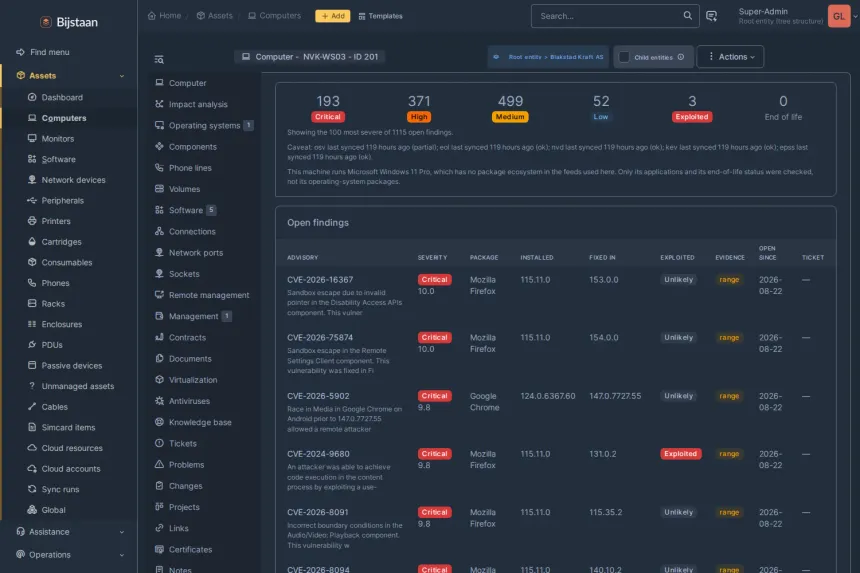The image size is (860, 573).
Task: Click the Certificates icon
Action: (x=159, y=549)
